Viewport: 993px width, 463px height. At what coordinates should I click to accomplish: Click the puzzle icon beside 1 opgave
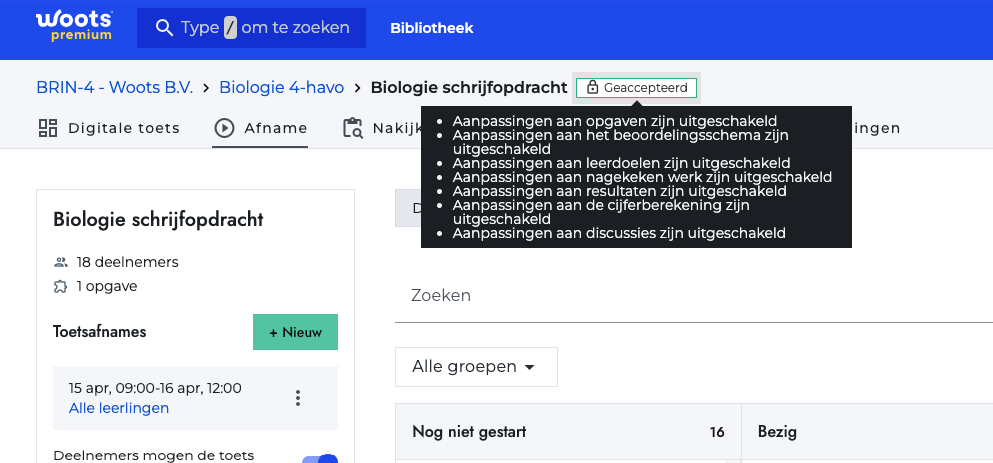click(x=61, y=286)
